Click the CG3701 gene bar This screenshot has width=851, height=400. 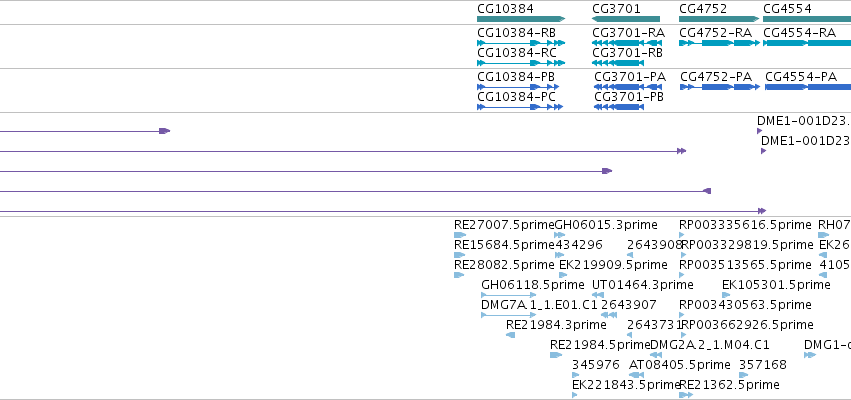pos(626,19)
